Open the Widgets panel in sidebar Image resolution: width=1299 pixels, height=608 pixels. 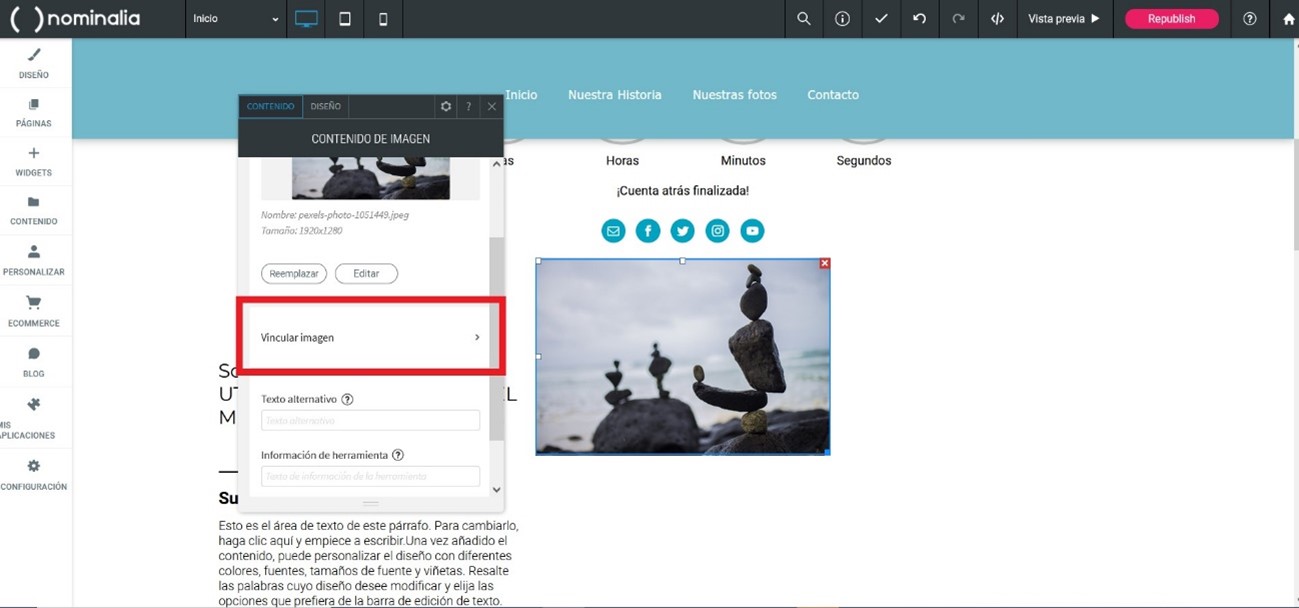[x=33, y=161]
